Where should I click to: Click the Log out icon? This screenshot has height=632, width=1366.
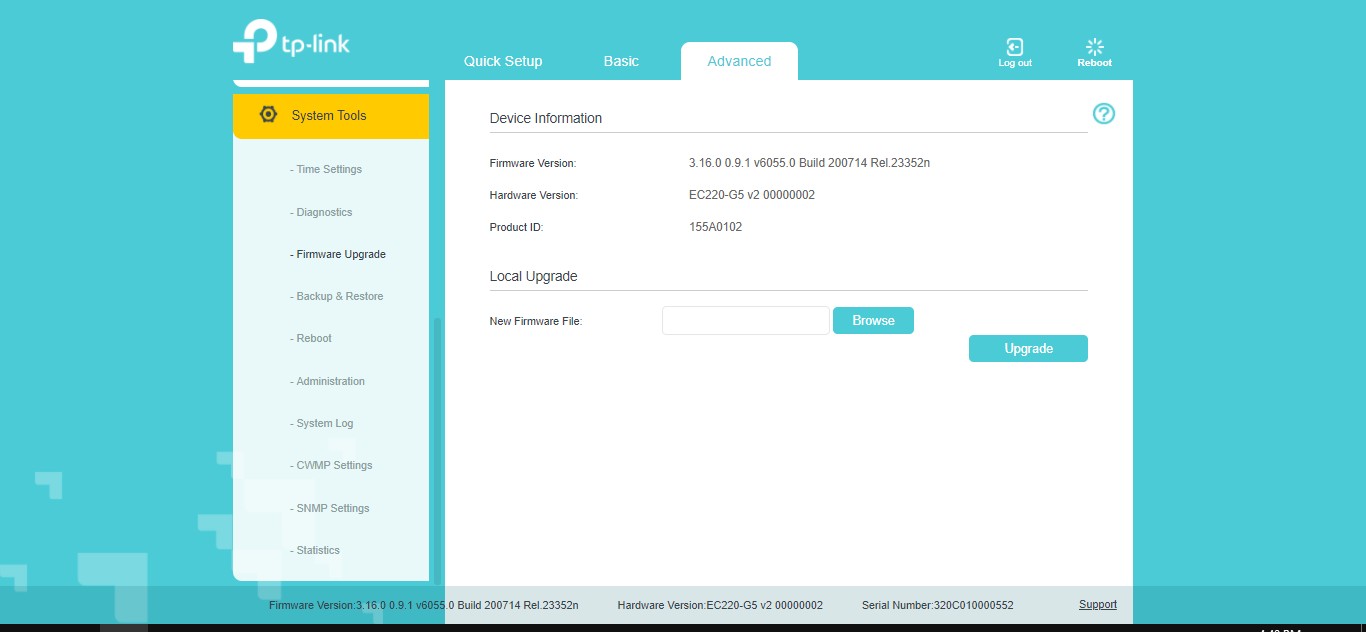pos(1014,47)
